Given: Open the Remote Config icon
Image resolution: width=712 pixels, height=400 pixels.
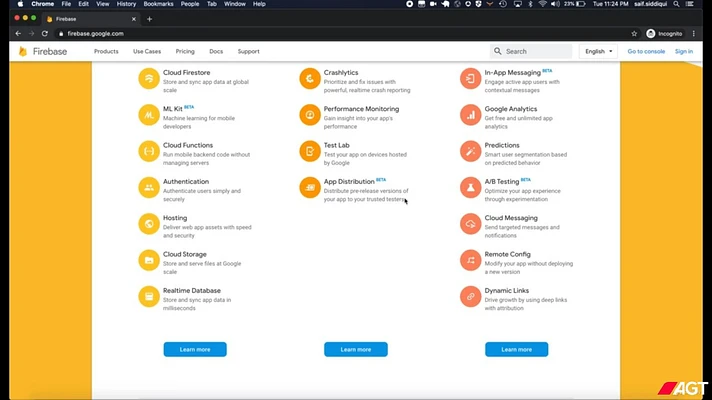Looking at the screenshot, I should tap(470, 260).
